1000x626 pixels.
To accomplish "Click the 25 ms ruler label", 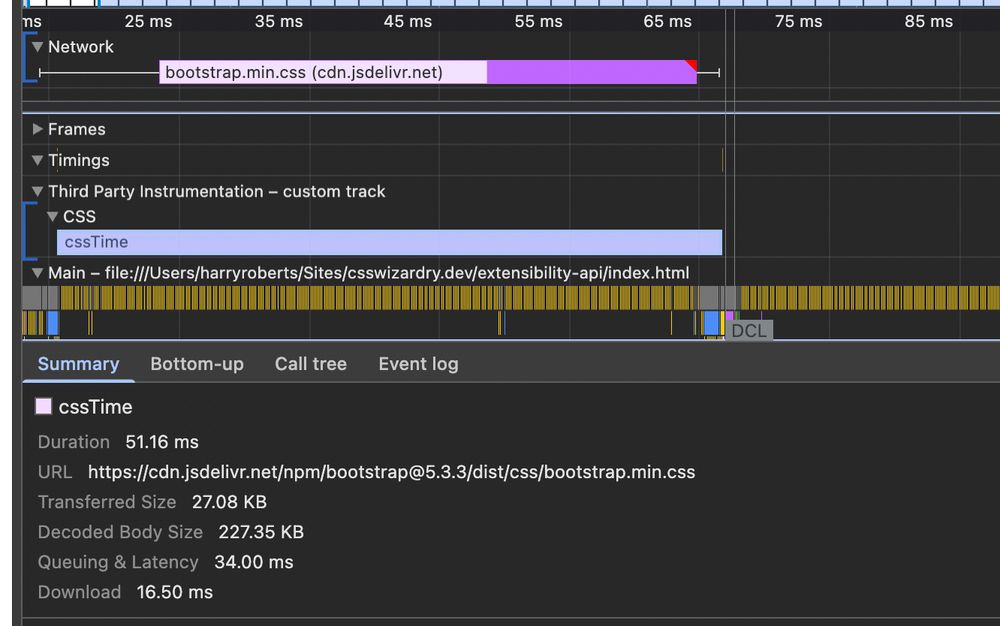I will pyautogui.click(x=148, y=21).
